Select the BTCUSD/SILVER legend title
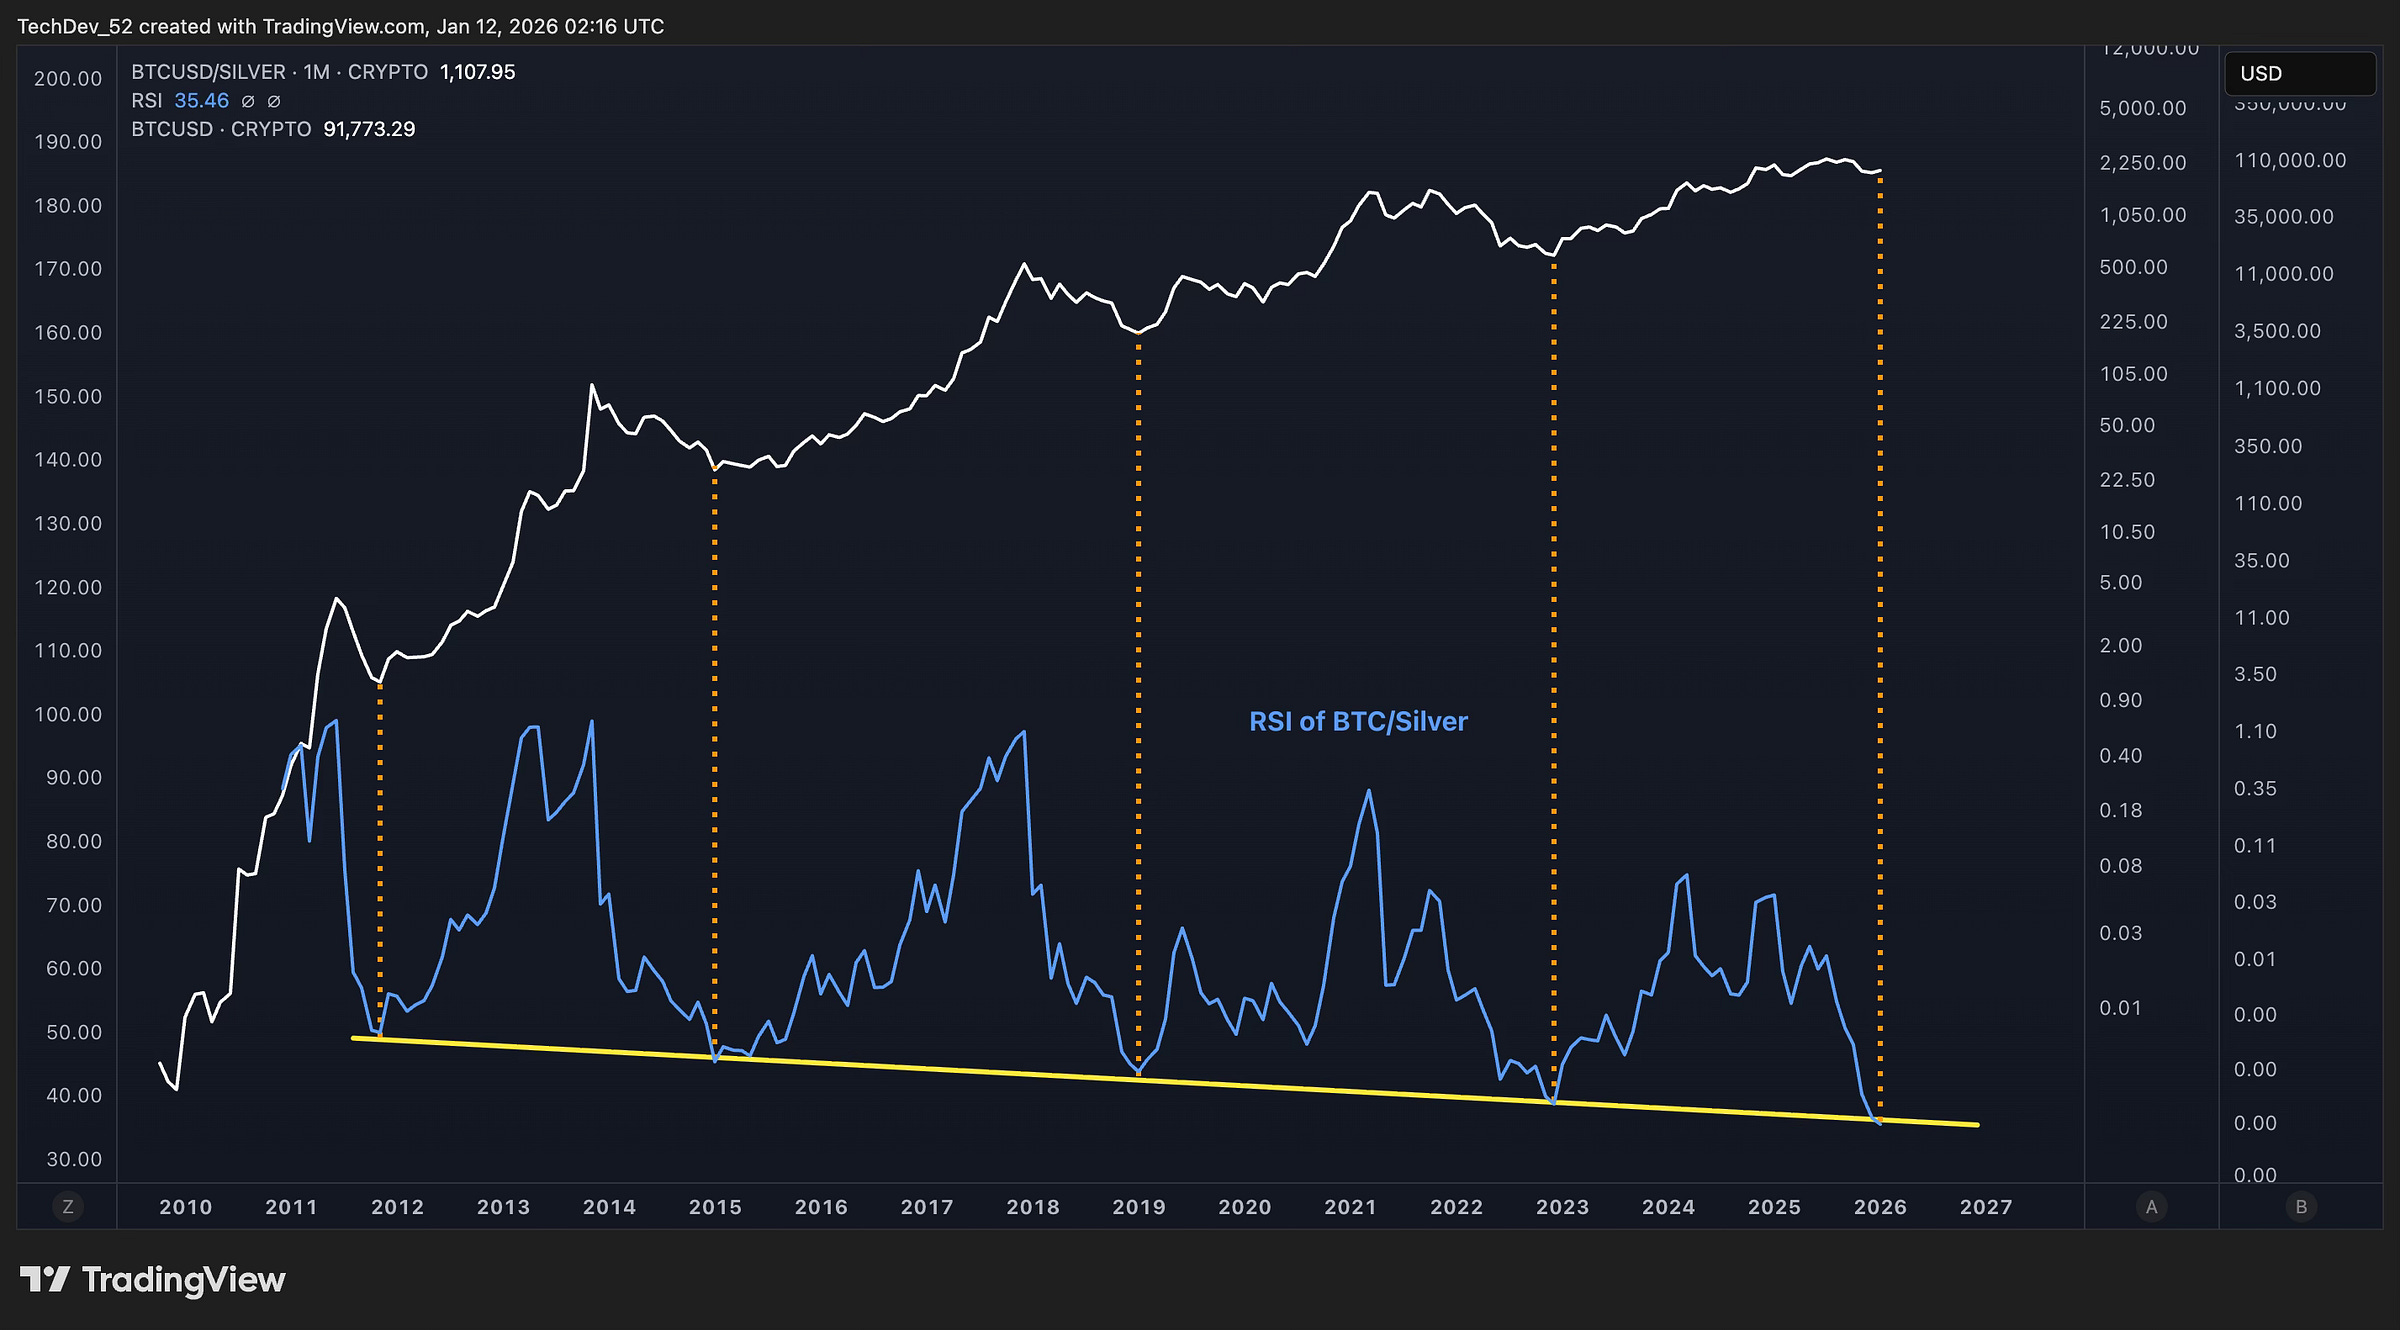The height and width of the screenshot is (1330, 2400). pos(208,72)
